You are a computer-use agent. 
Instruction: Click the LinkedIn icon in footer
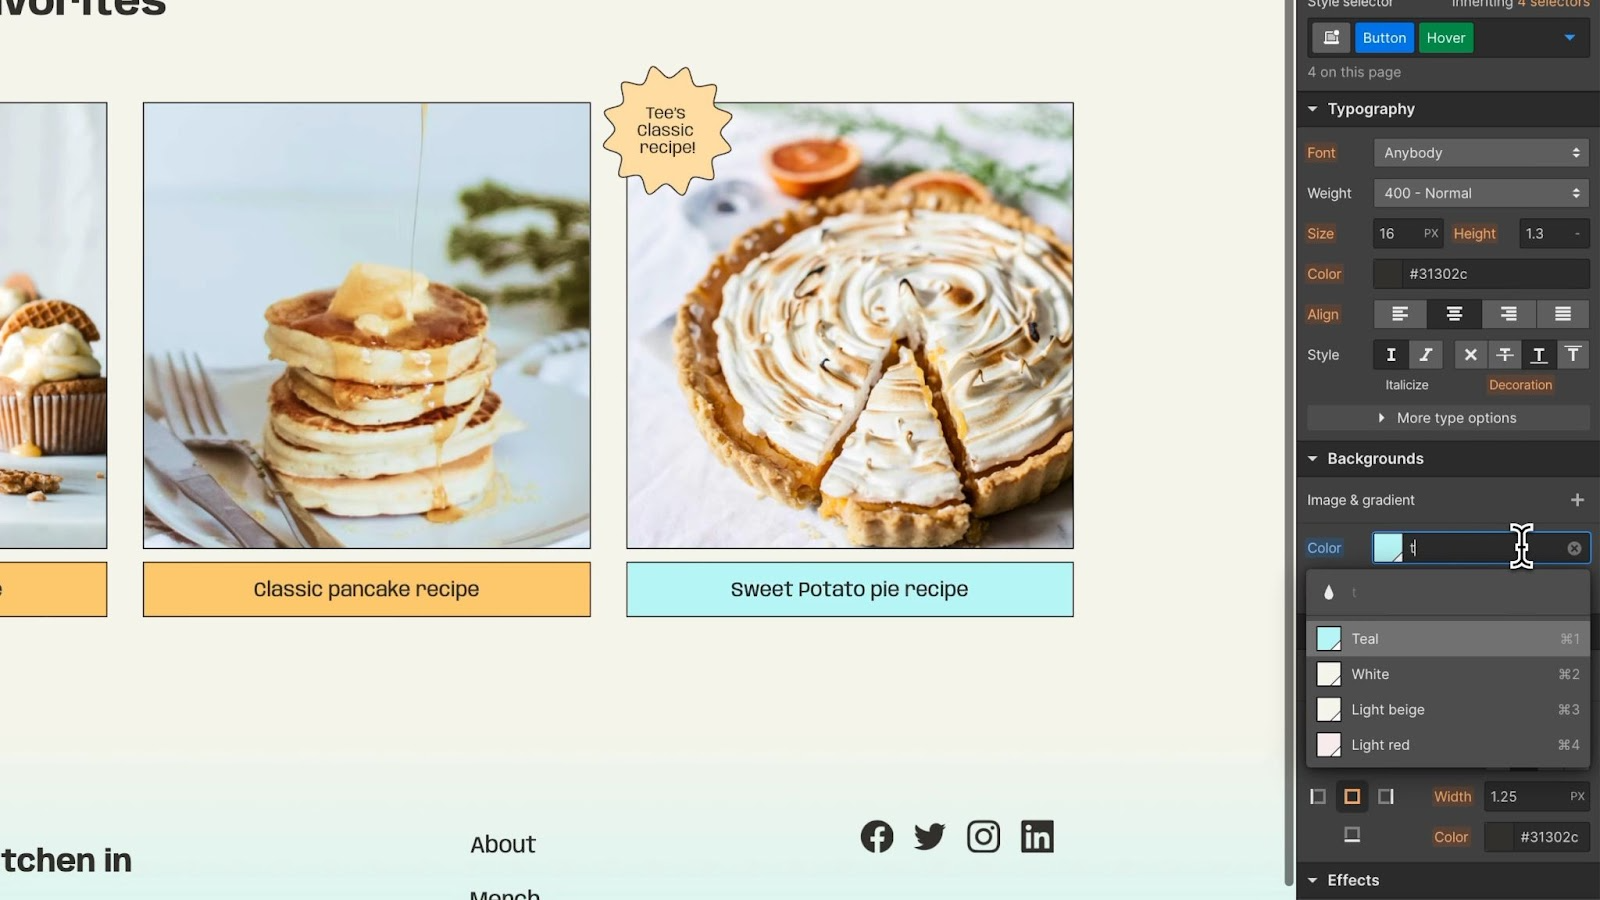pyautogui.click(x=1037, y=837)
